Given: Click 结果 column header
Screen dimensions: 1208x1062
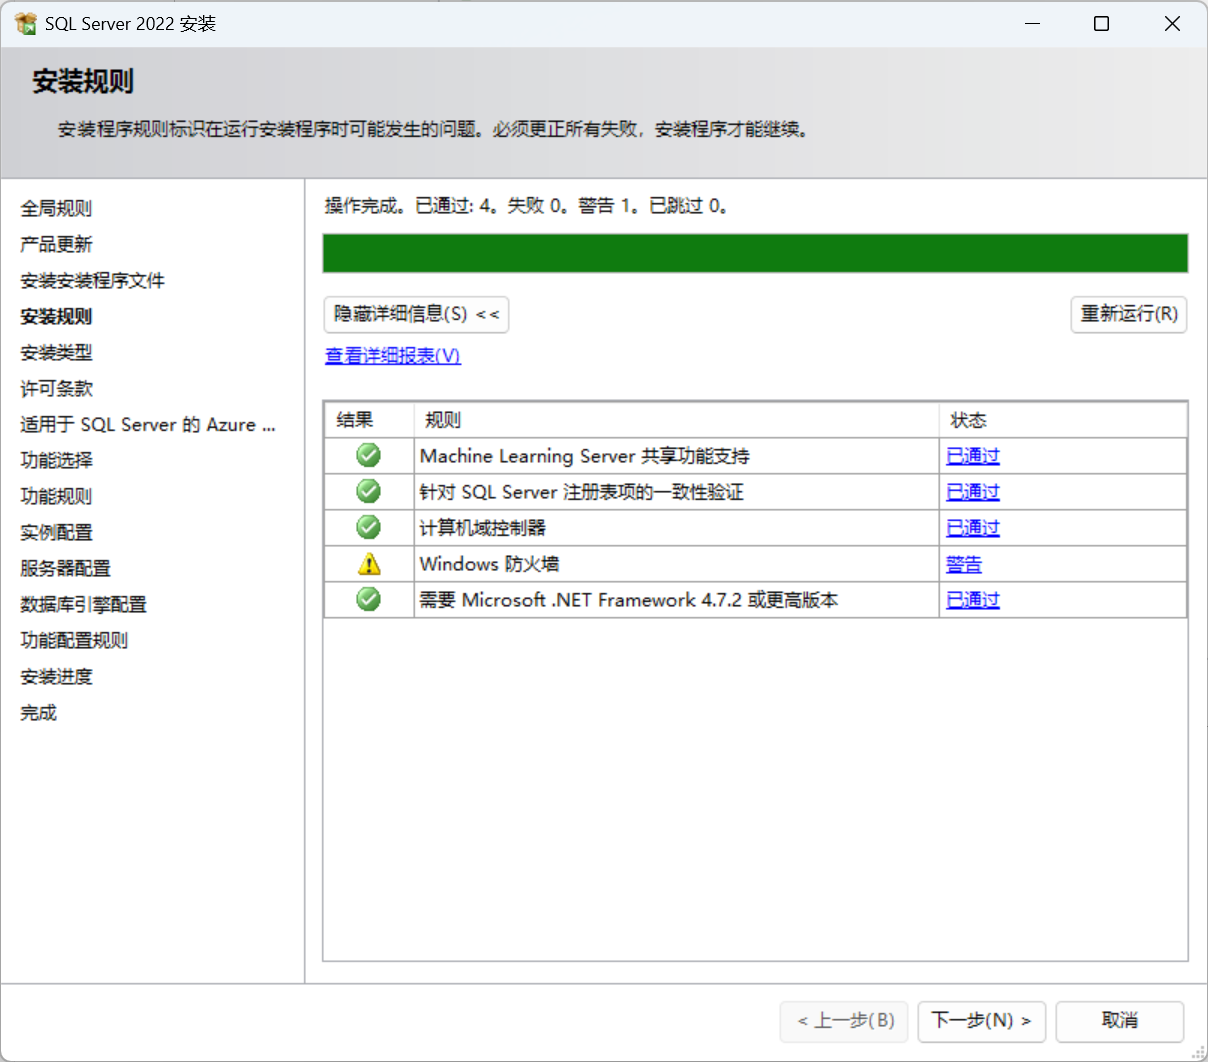Looking at the screenshot, I should 369,420.
